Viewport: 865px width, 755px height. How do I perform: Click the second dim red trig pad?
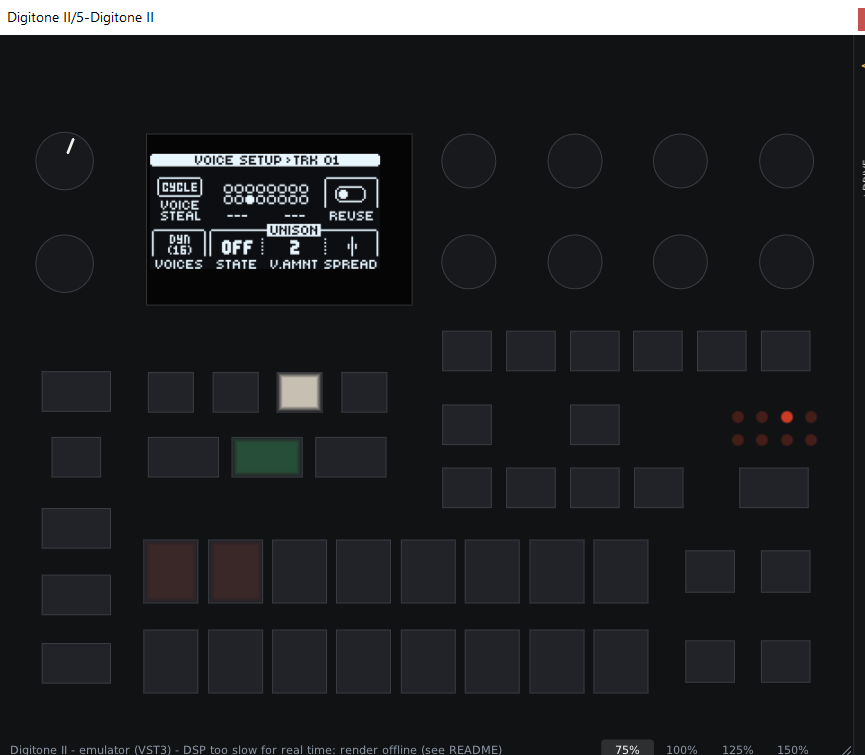(236, 571)
